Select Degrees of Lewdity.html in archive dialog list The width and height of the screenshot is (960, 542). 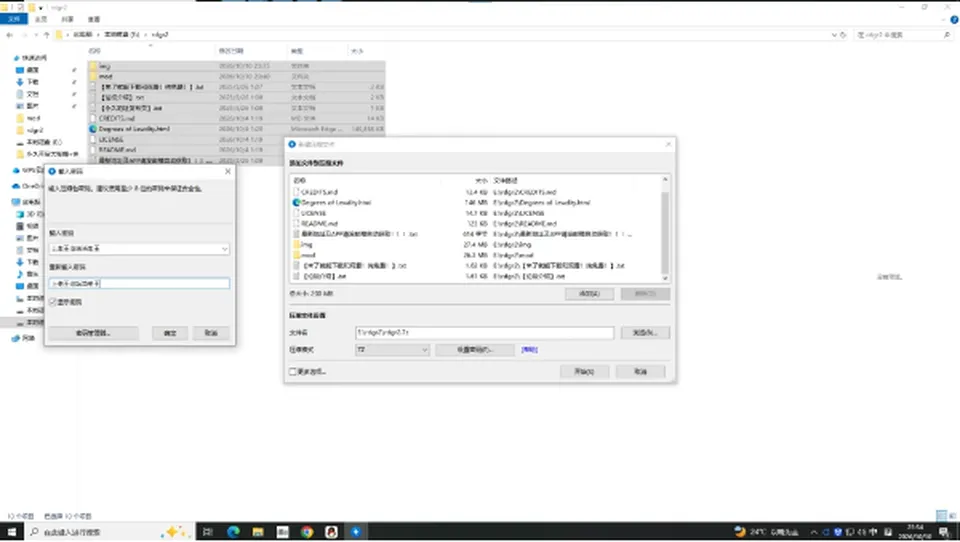[336, 202]
